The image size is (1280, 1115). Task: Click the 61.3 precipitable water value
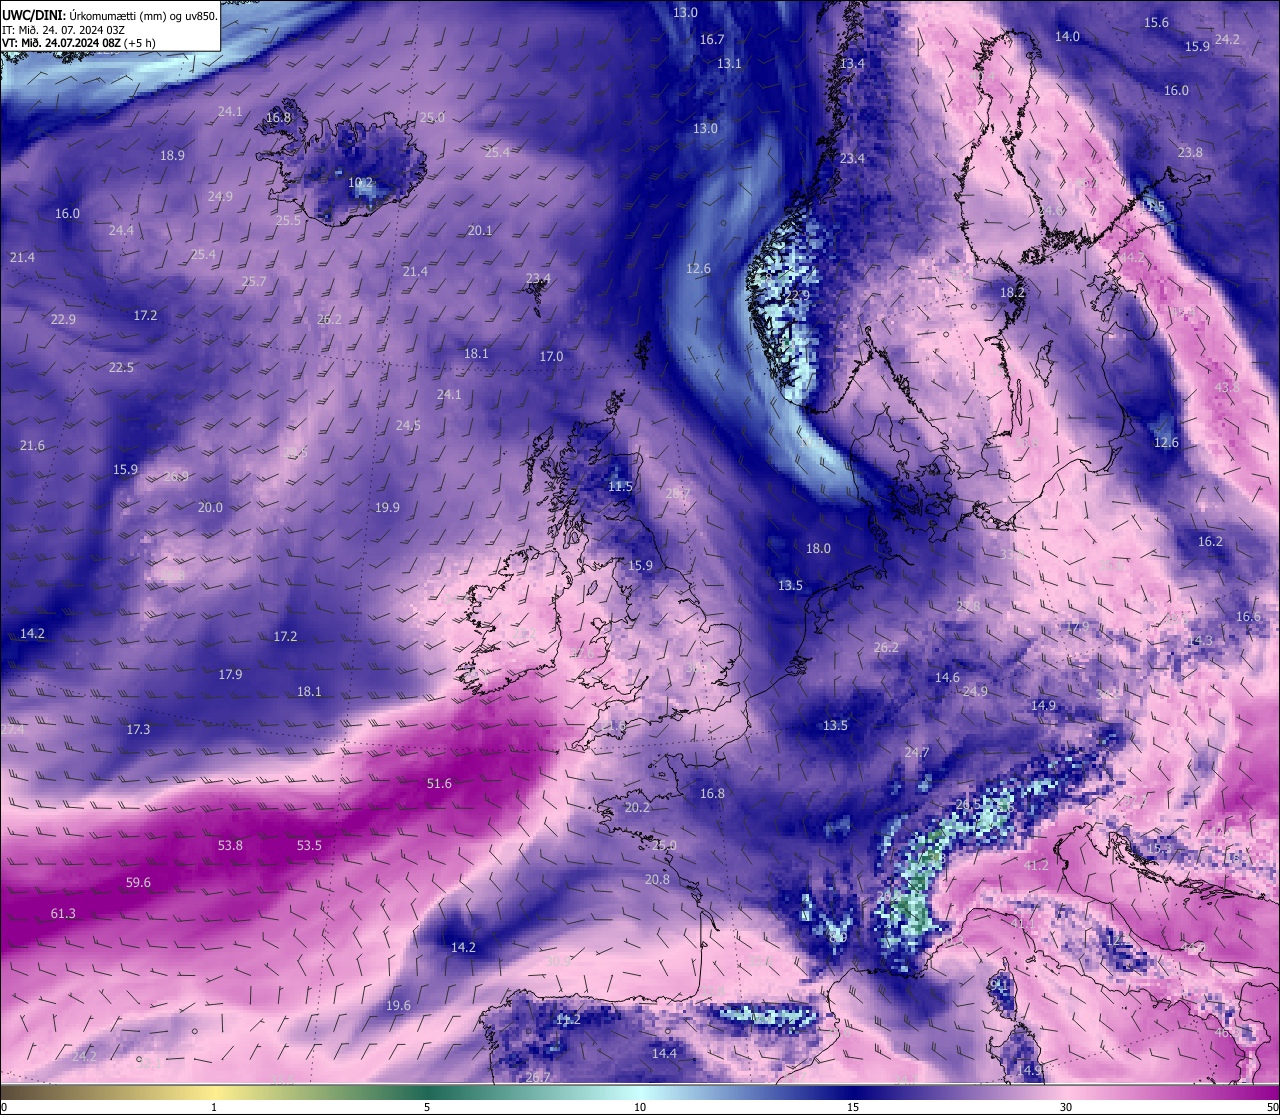coord(63,914)
